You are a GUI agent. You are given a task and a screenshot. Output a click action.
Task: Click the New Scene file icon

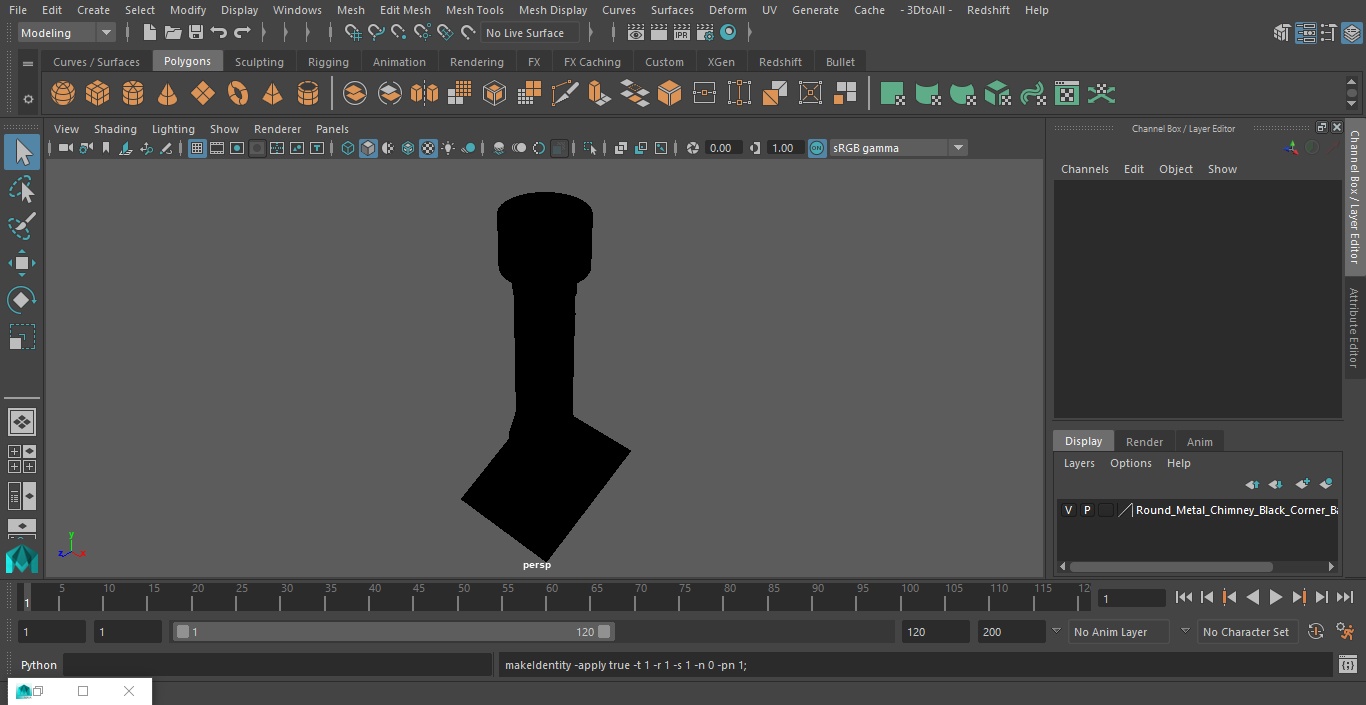point(149,33)
